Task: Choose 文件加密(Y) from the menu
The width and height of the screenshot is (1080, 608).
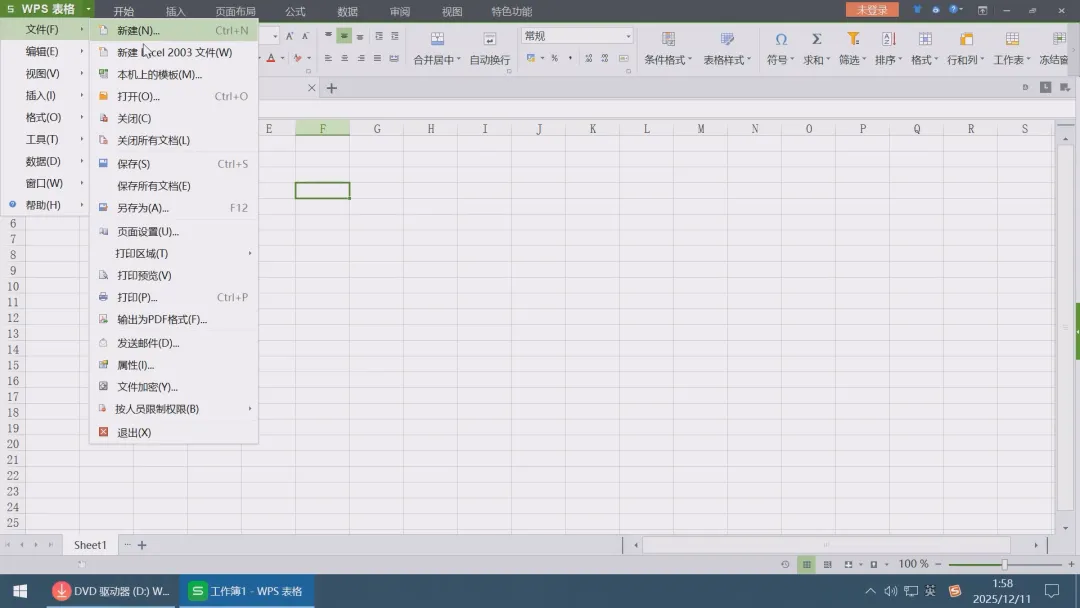Action: point(174,387)
